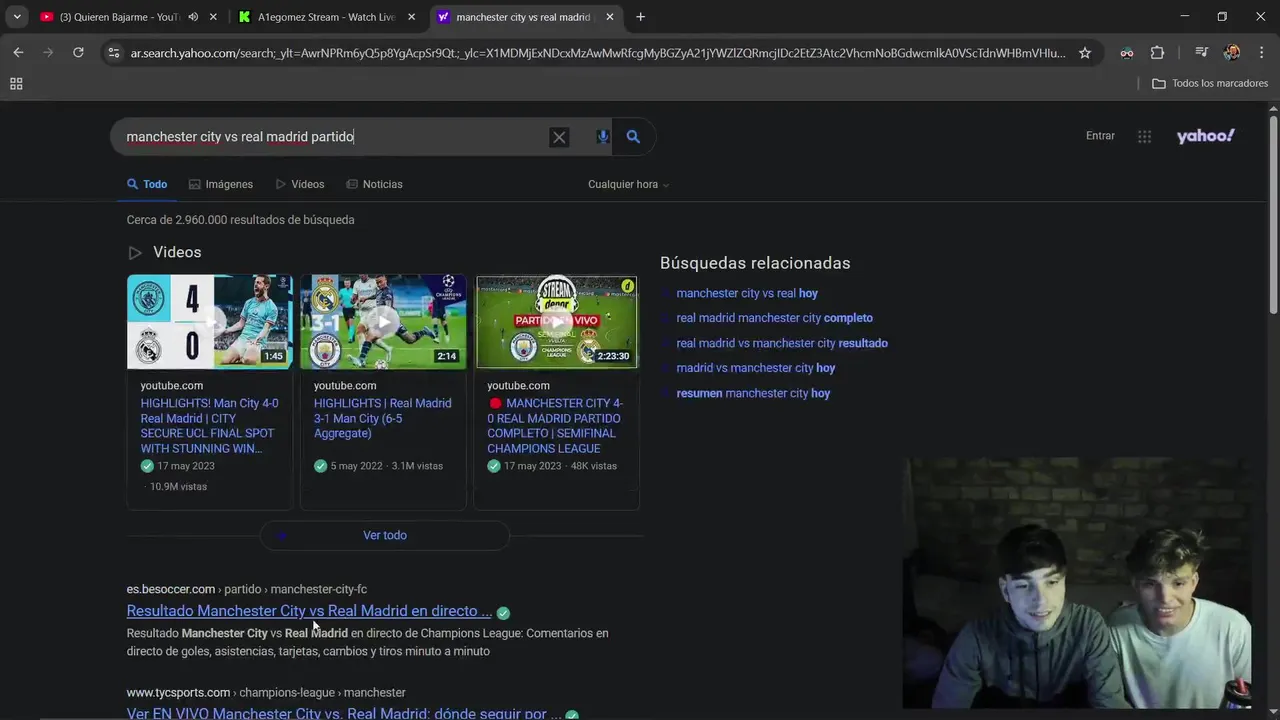
Task: Open related search resumen manchester city hoy
Action: coord(753,393)
